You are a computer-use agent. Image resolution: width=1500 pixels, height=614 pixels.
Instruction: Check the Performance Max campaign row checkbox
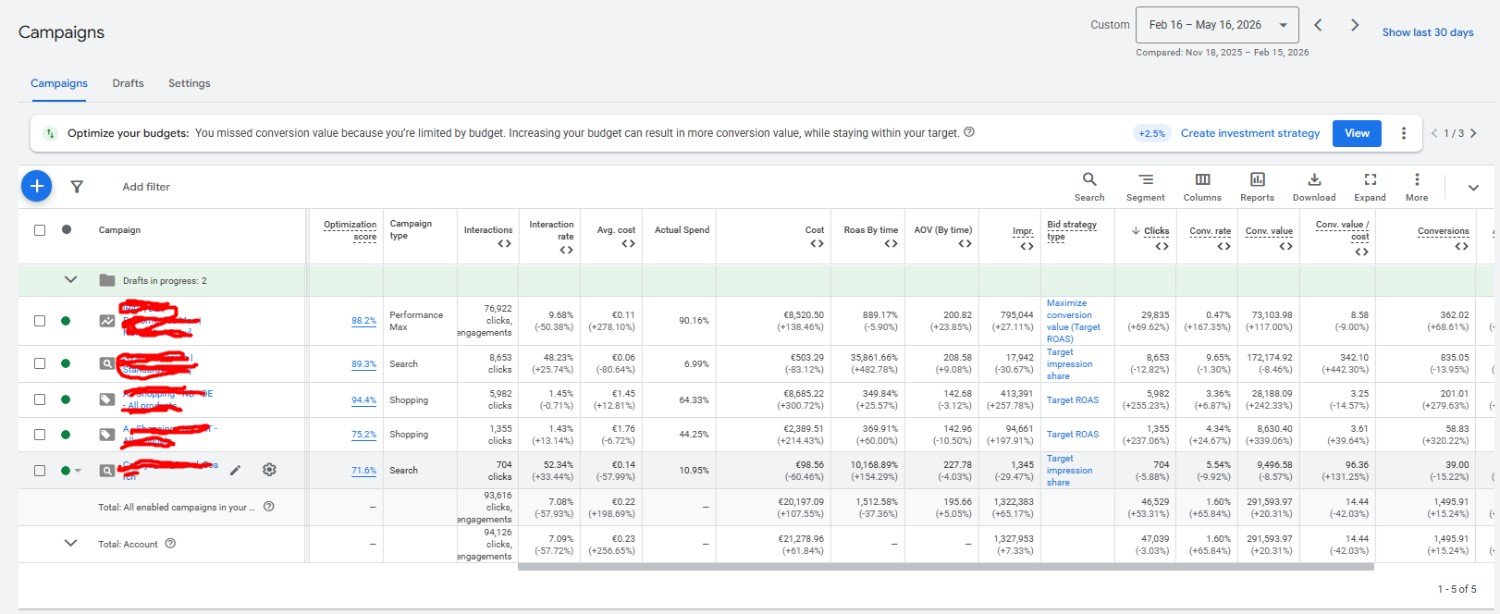click(40, 321)
